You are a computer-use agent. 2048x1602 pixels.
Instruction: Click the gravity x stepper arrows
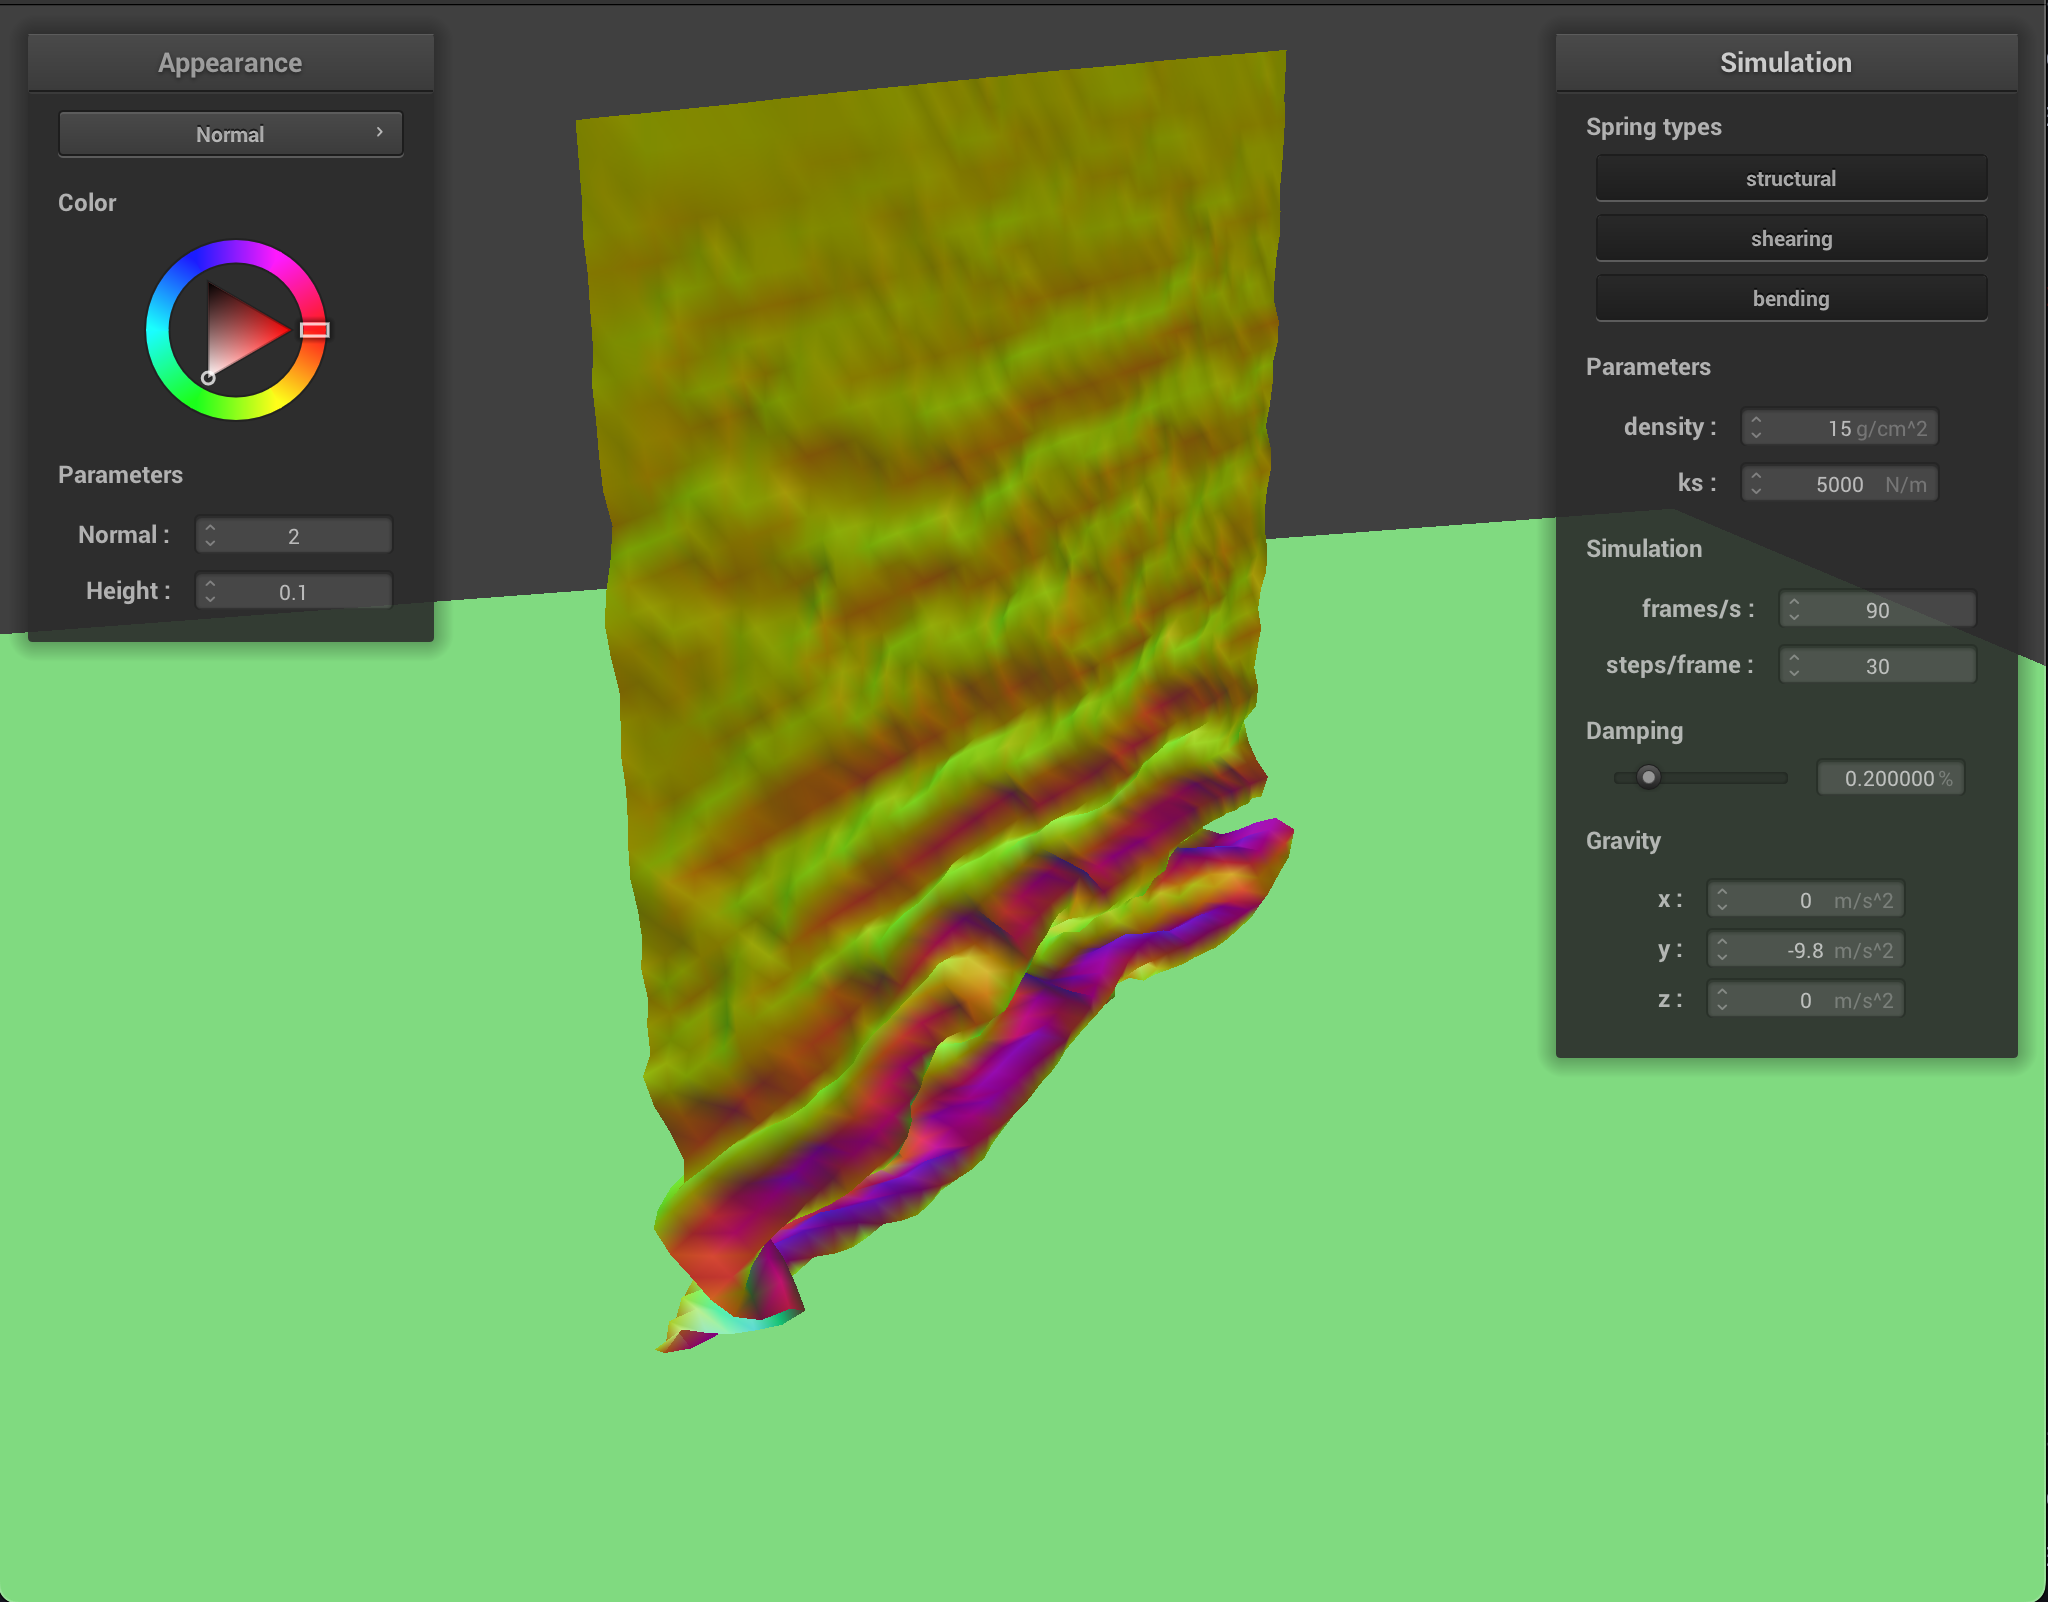tap(1722, 899)
